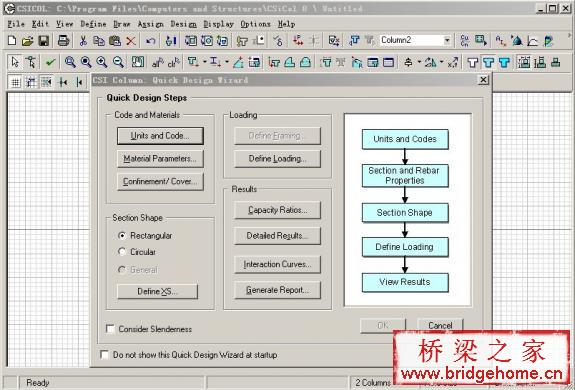
Task: Open file with the folder icon
Action: tap(28, 41)
